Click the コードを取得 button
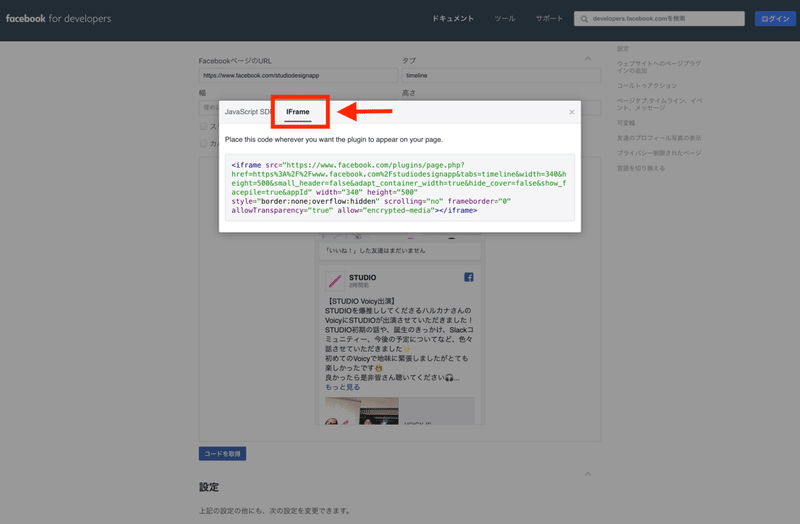 [x=222, y=454]
